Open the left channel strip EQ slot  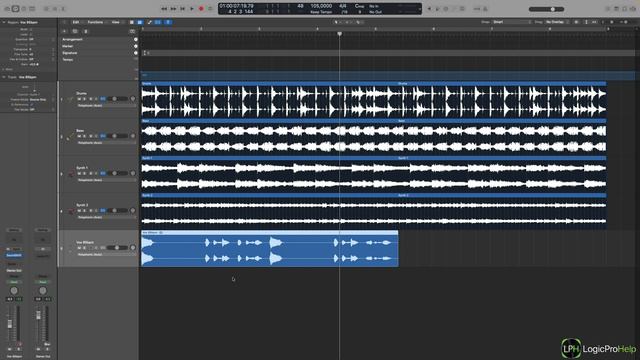click(x=14, y=240)
